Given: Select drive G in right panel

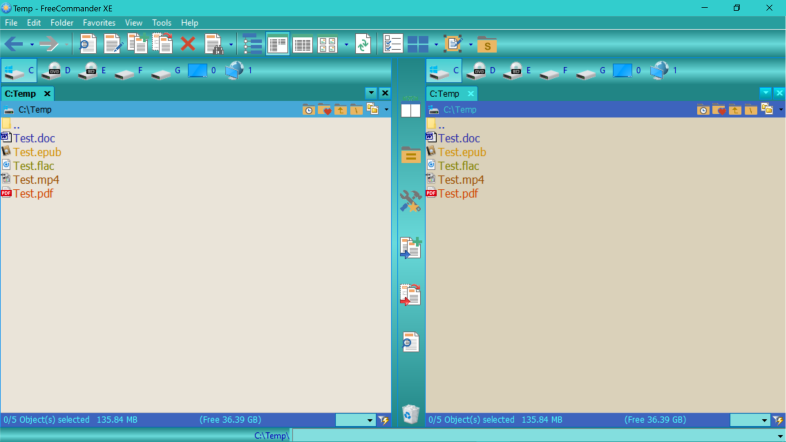Looking at the screenshot, I should (x=591, y=71).
